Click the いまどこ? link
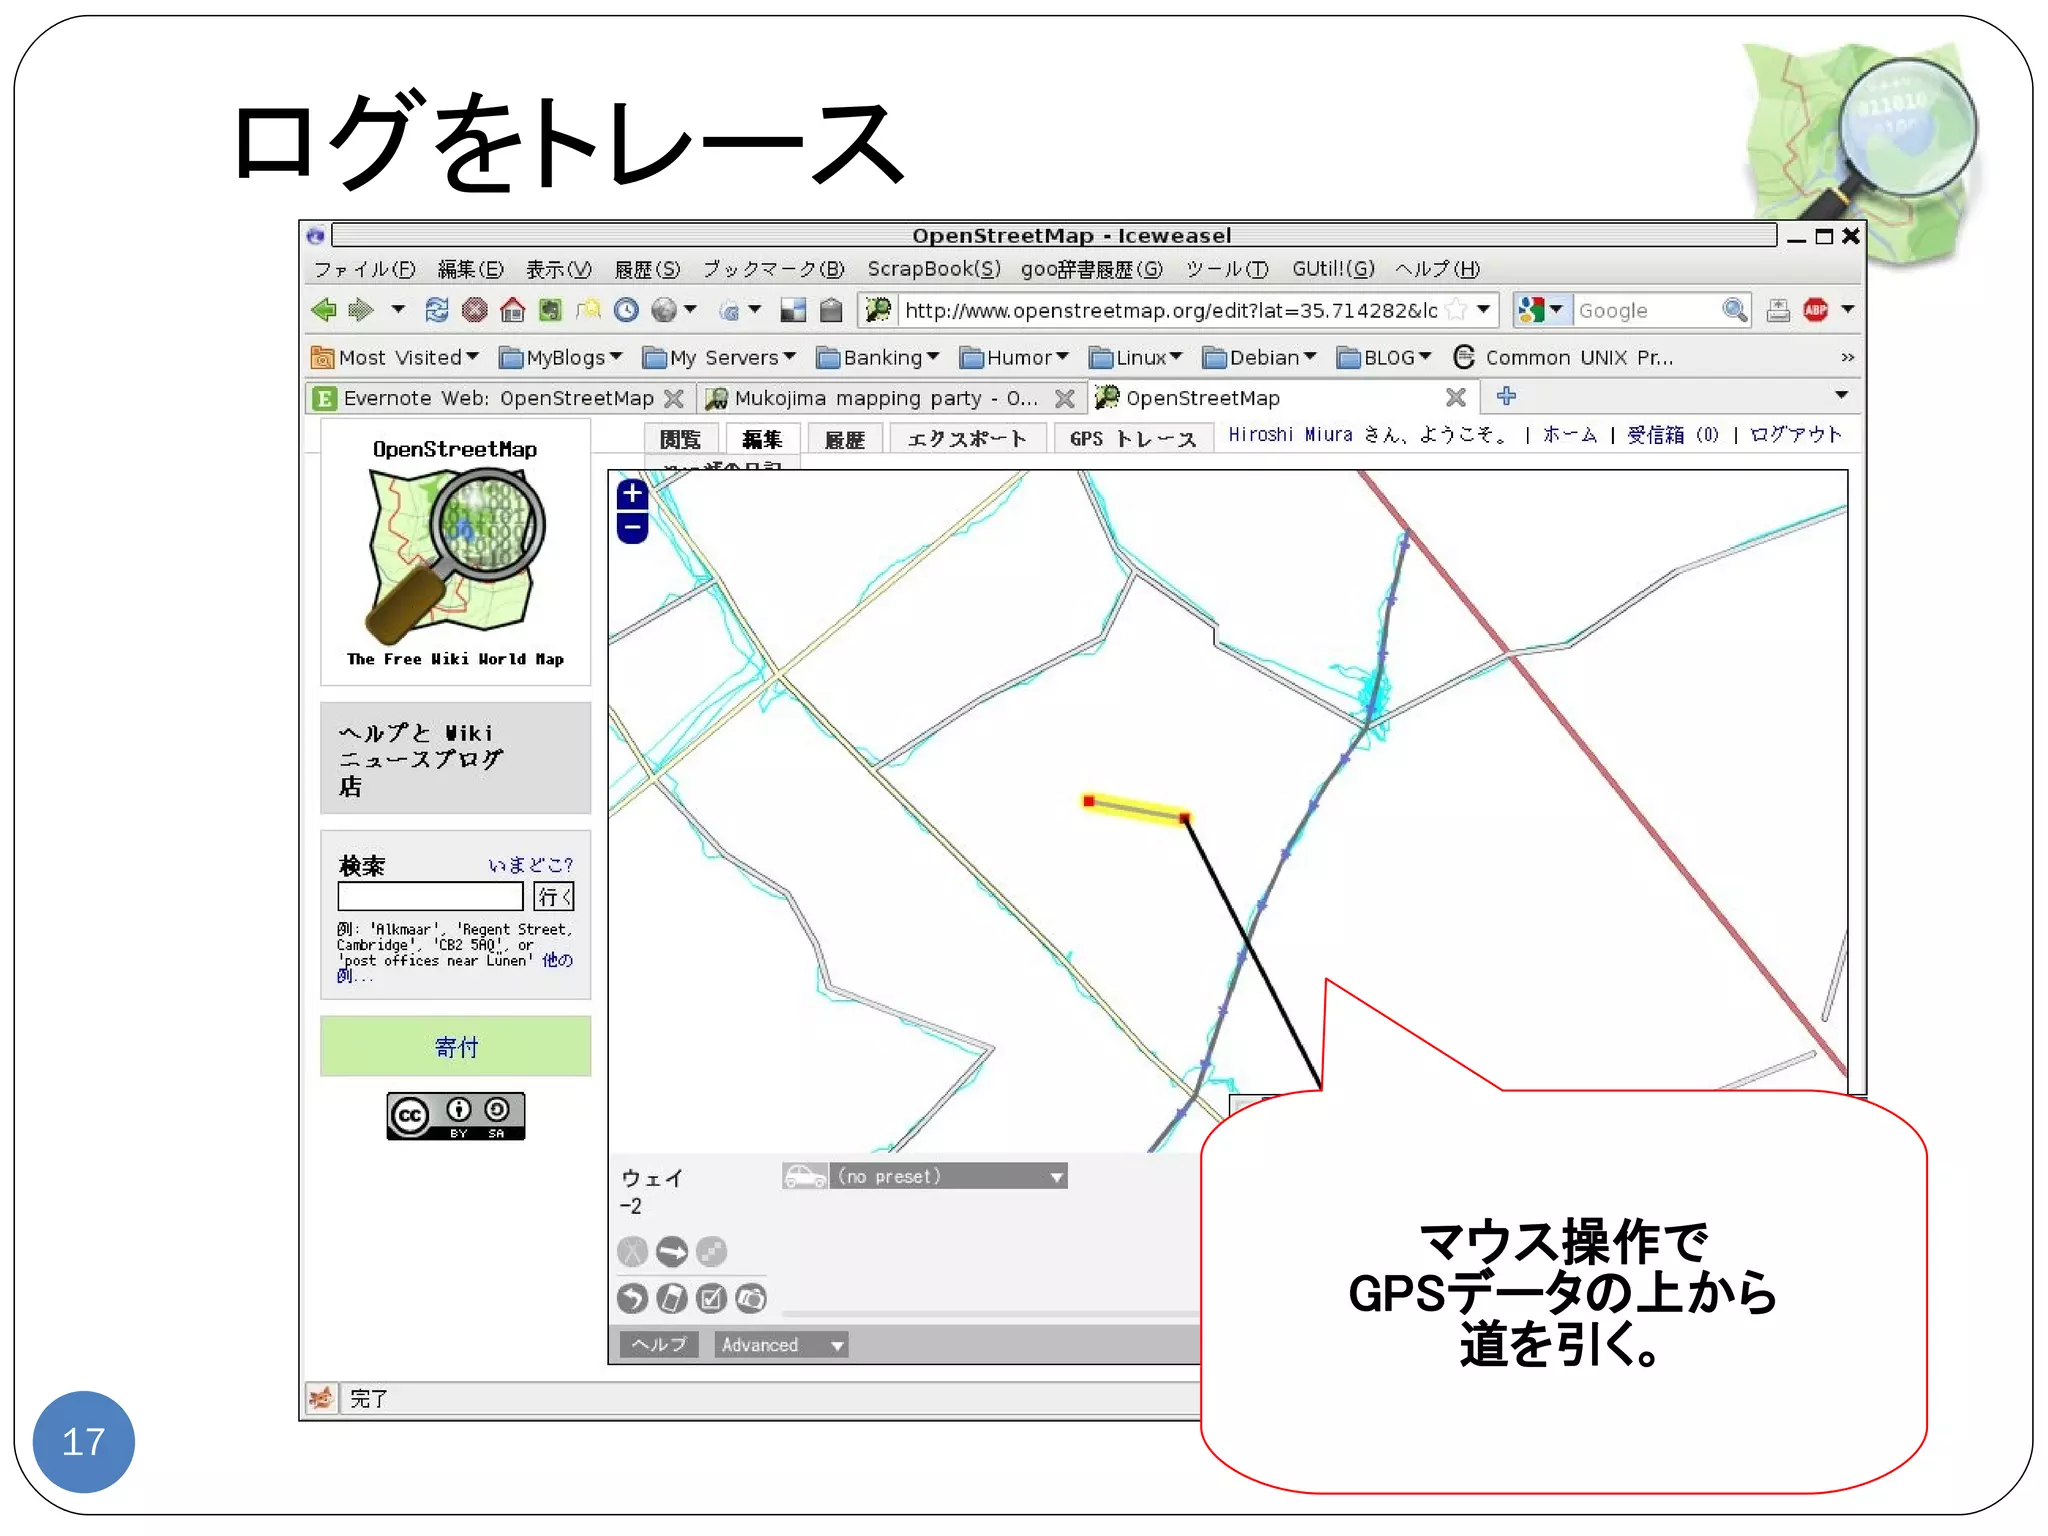 coord(530,865)
